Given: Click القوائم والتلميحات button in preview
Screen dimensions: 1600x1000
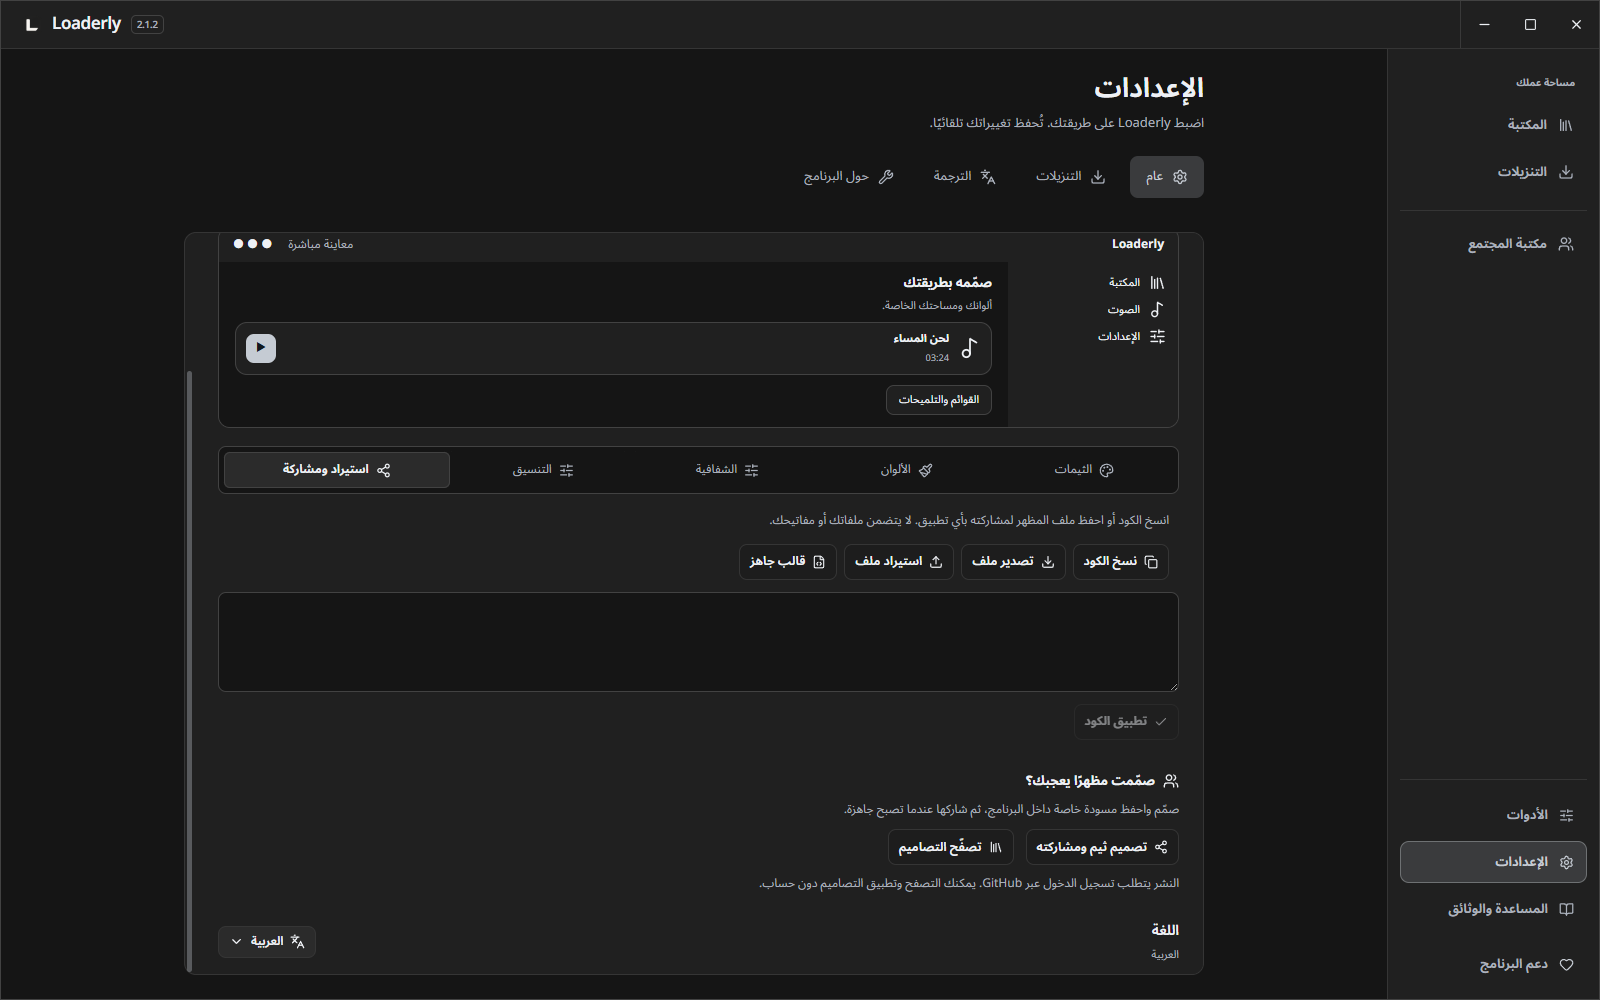Looking at the screenshot, I should 939,400.
